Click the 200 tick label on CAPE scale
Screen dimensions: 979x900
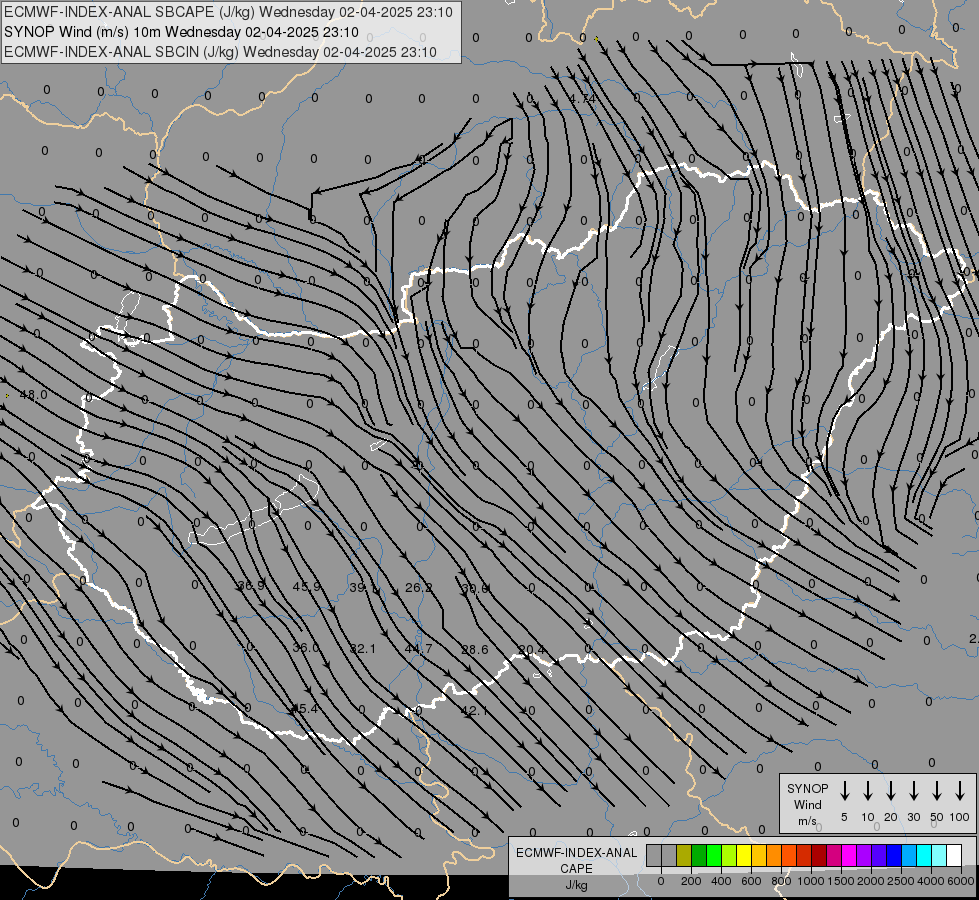pos(691,881)
